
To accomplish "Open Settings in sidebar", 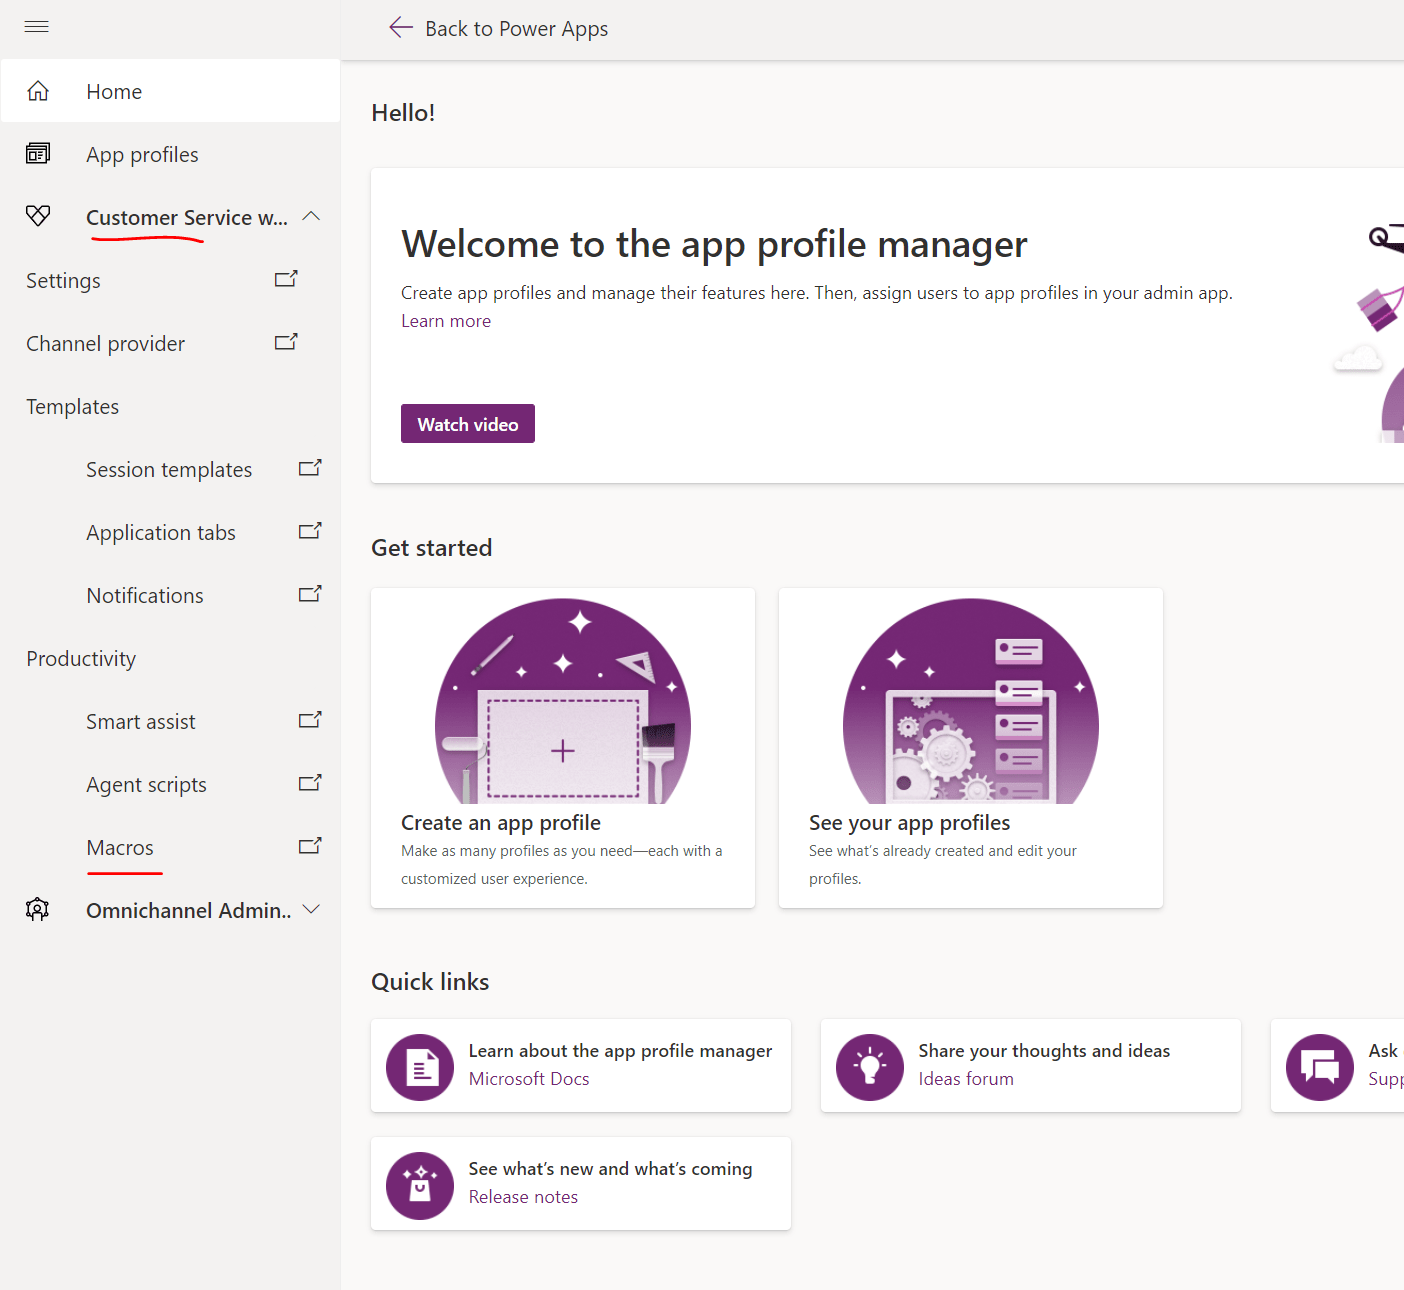I will (63, 280).
